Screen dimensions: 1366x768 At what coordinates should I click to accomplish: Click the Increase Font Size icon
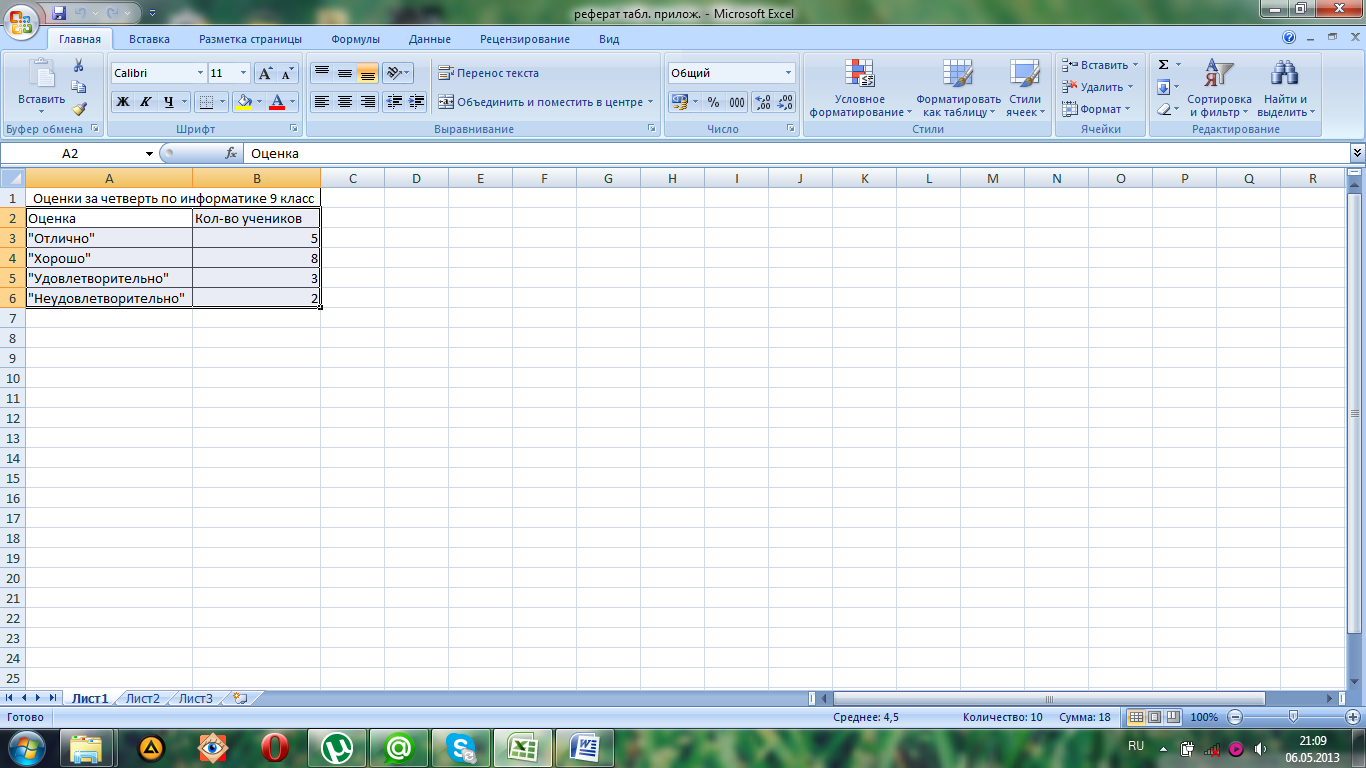click(x=265, y=73)
